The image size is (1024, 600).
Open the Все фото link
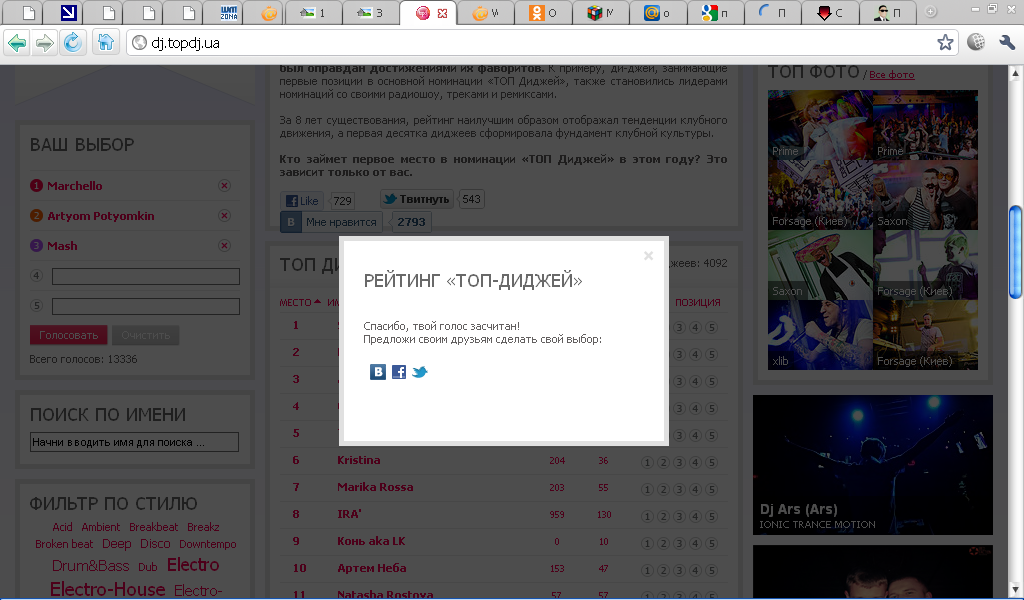click(891, 75)
